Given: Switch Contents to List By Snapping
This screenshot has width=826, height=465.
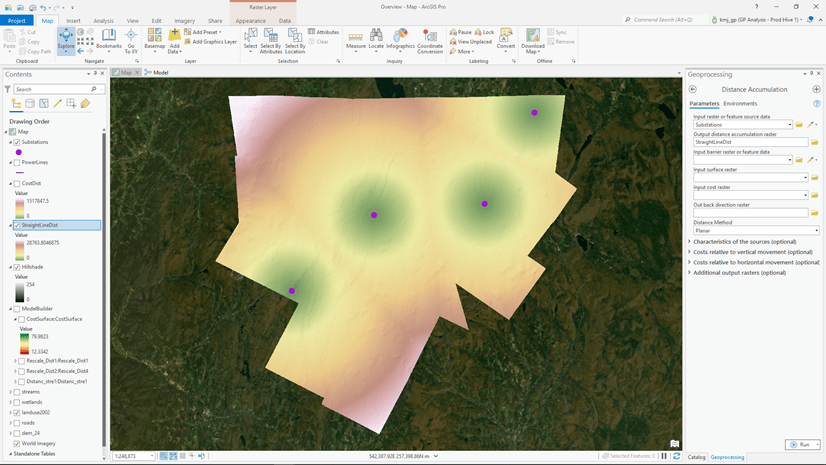Looking at the screenshot, I should 71,104.
